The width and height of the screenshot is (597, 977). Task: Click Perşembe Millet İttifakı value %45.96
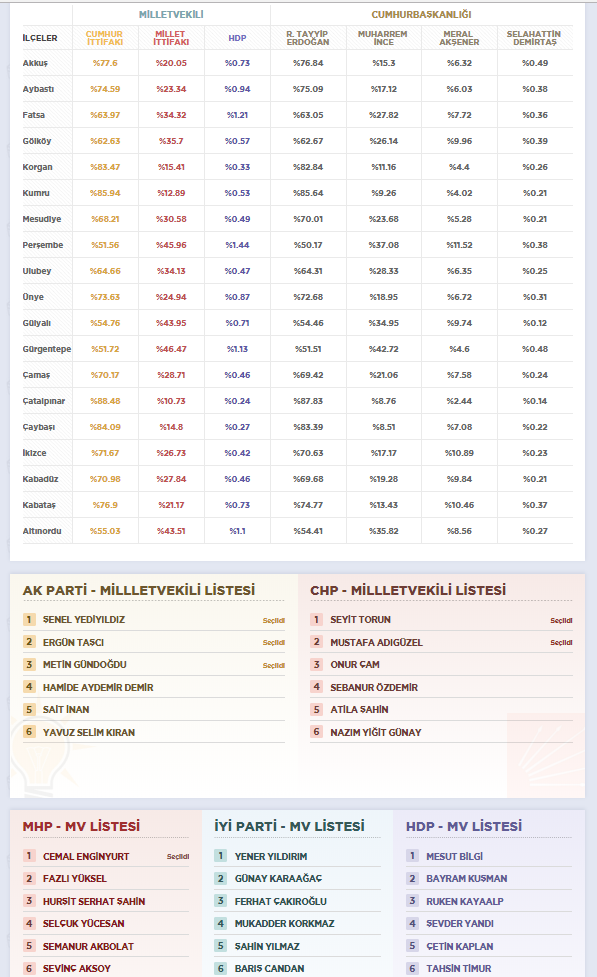[171, 245]
